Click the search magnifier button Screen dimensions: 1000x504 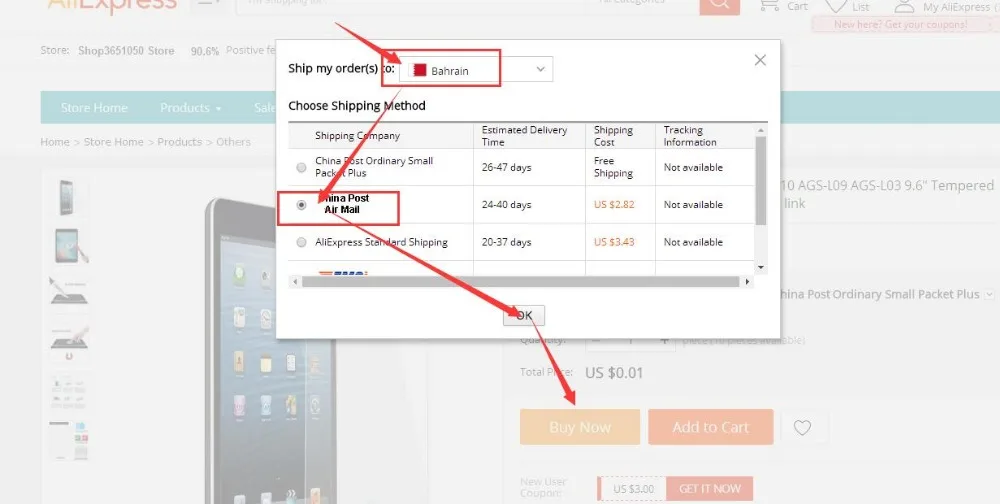(719, 5)
